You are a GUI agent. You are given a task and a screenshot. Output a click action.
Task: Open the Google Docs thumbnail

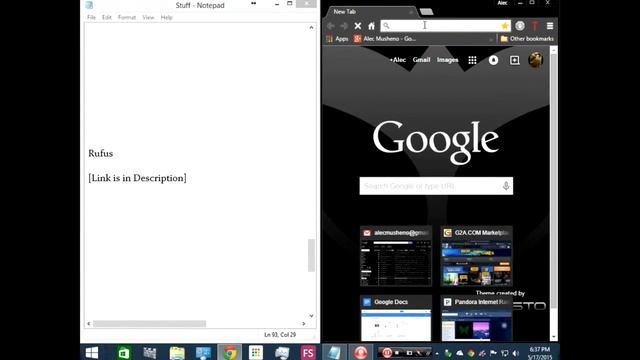(396, 318)
